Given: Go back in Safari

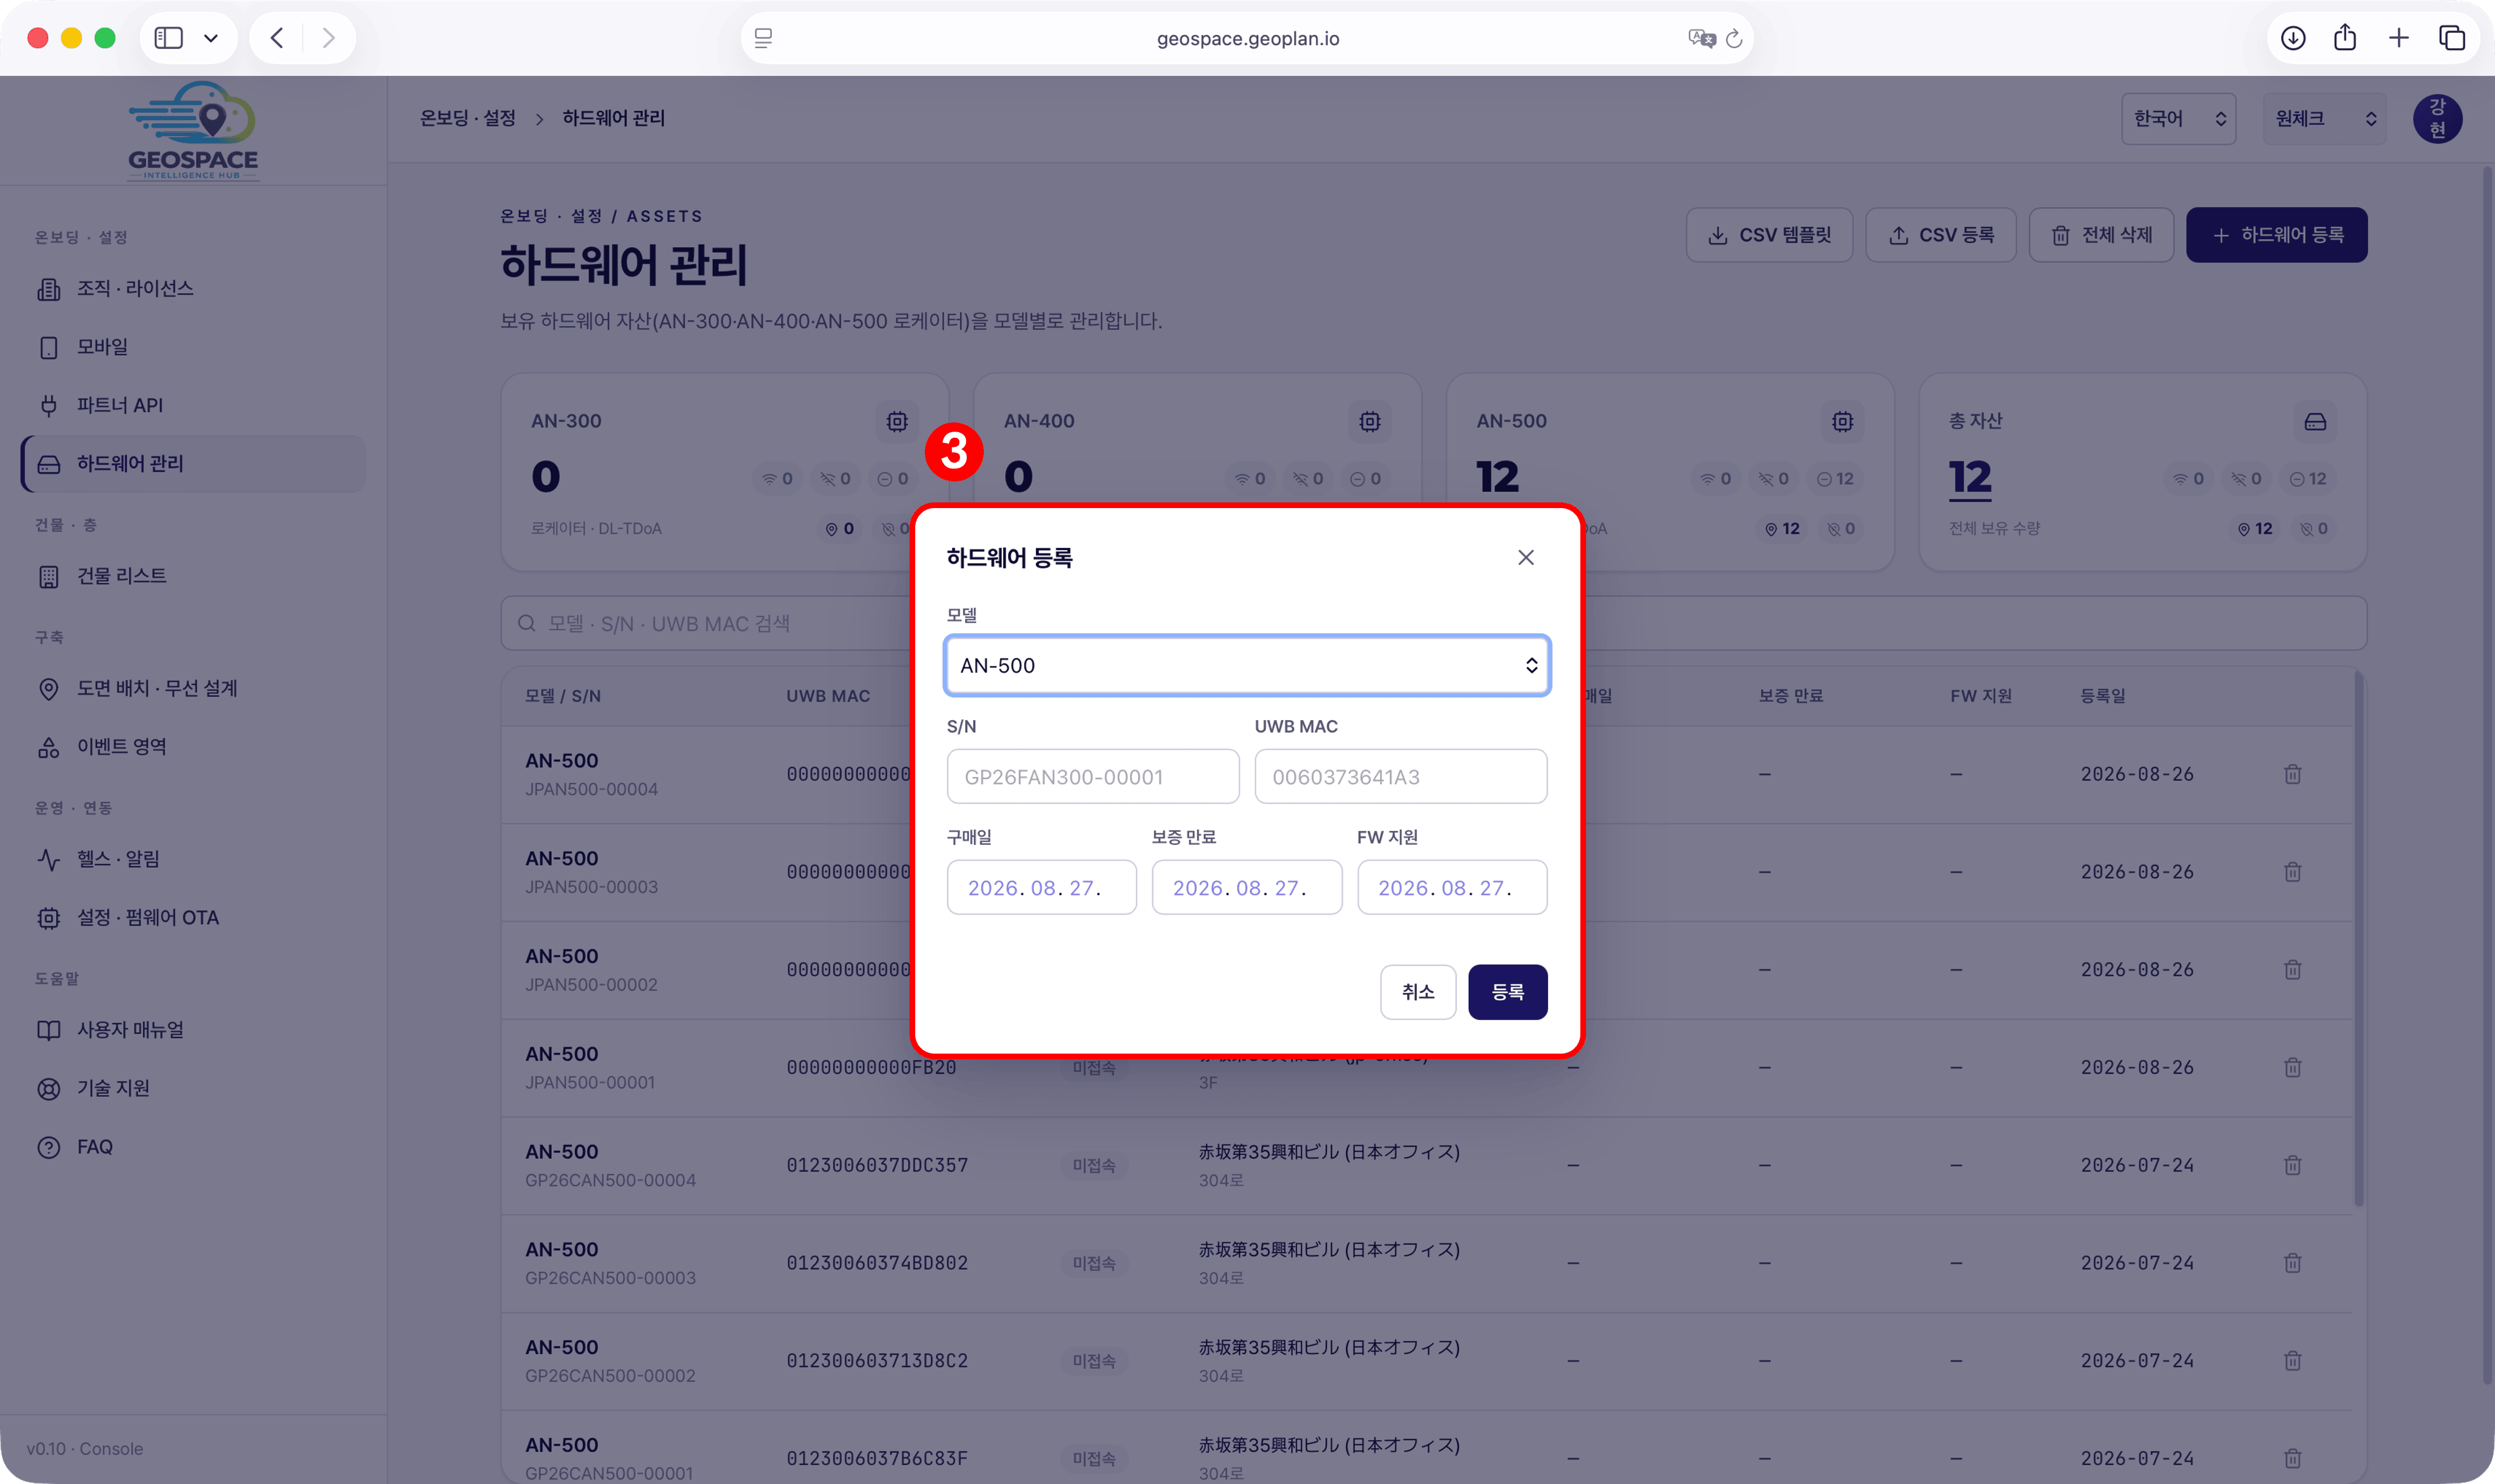Looking at the screenshot, I should pyautogui.click(x=277, y=38).
